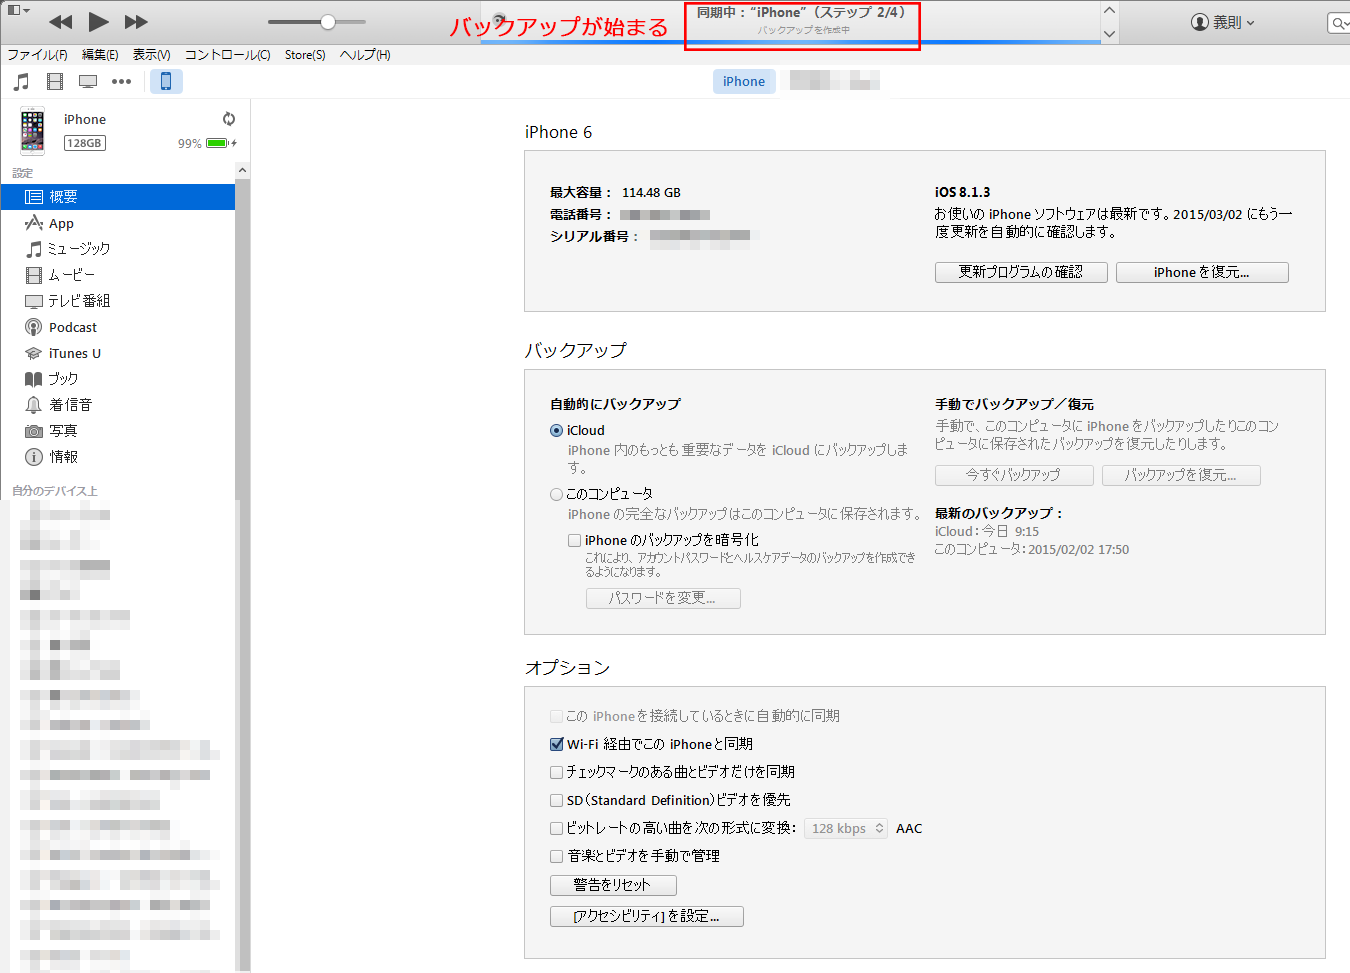
Task: Skip forward to next track
Action: pos(136,21)
